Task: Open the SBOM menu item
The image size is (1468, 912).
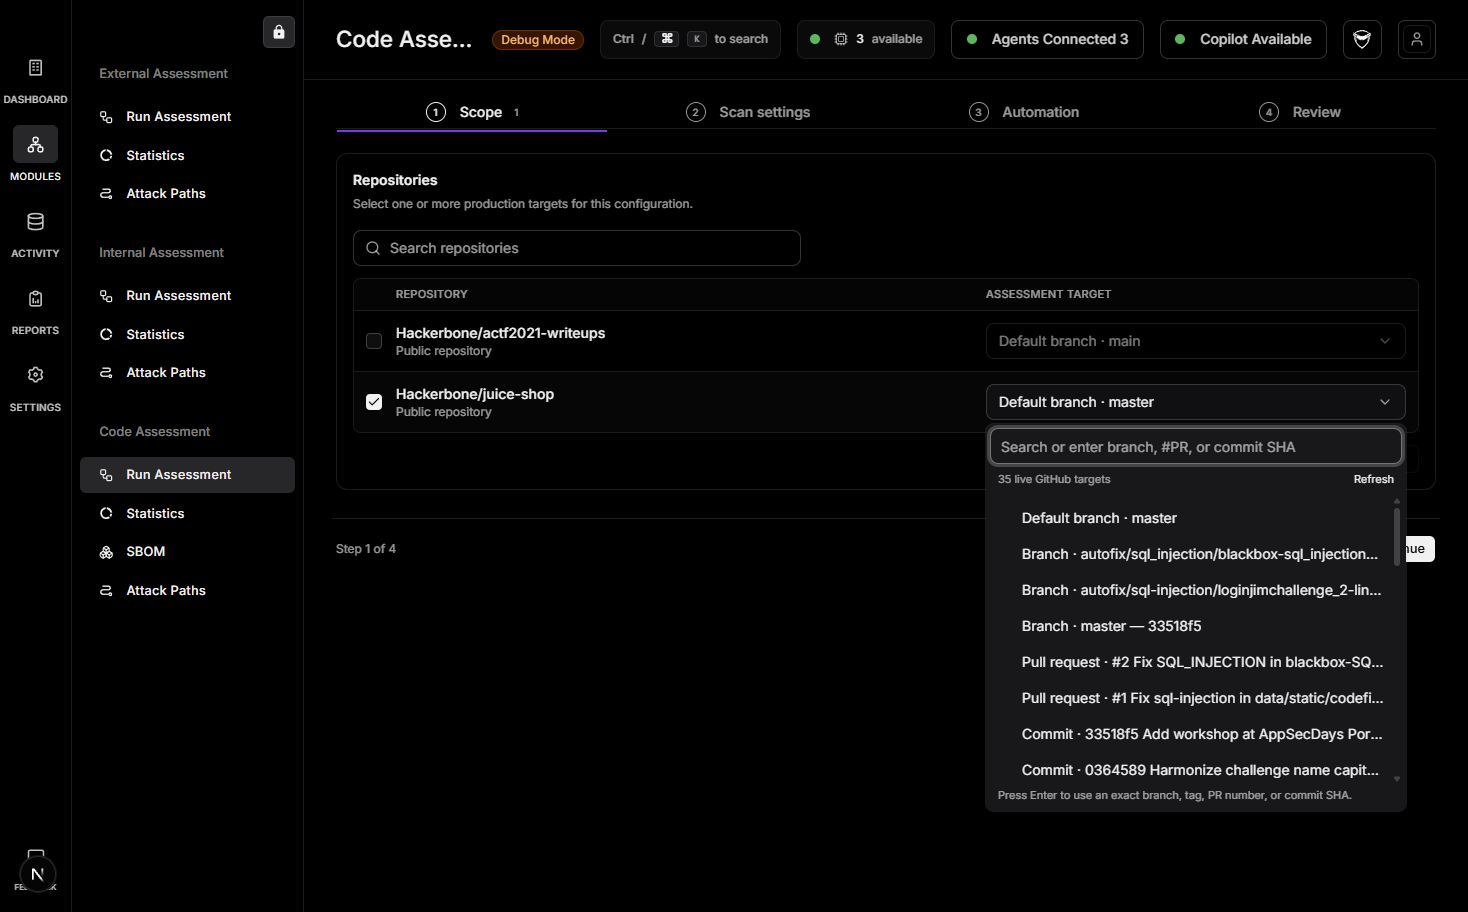Action: (187, 552)
